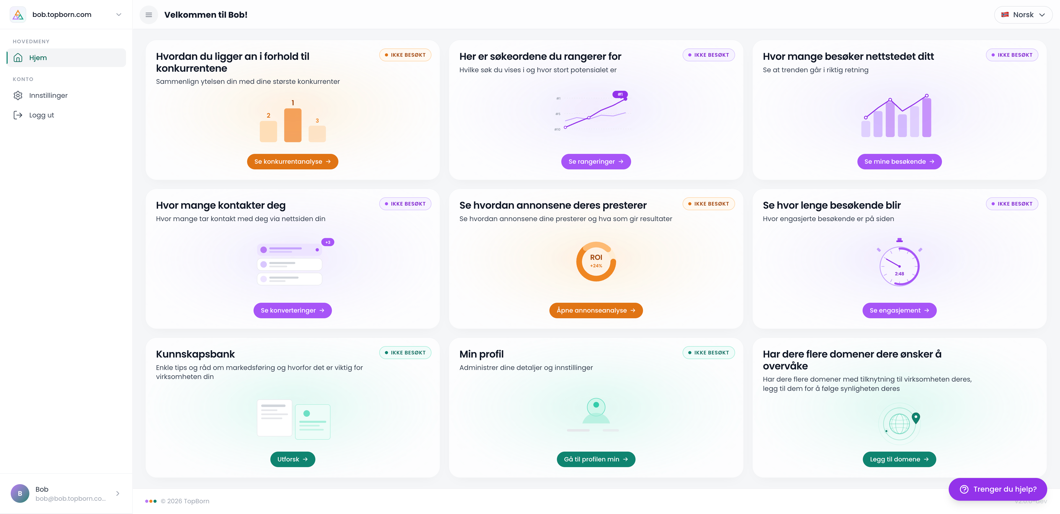Click the TopBorn logo icon in sidebar
Viewport: 1060px width, 514px height.
[x=18, y=15]
